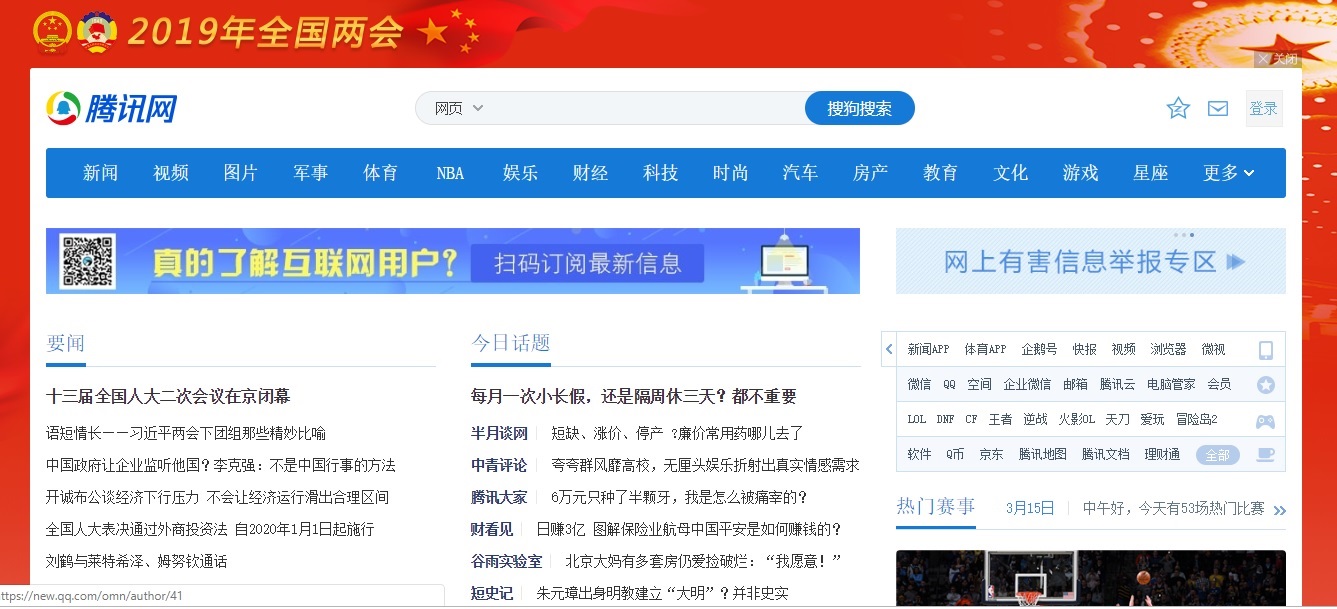Viewport: 1337px width, 609px height.
Task: Click the mobile phone icon in services panel
Action: pos(1266,350)
